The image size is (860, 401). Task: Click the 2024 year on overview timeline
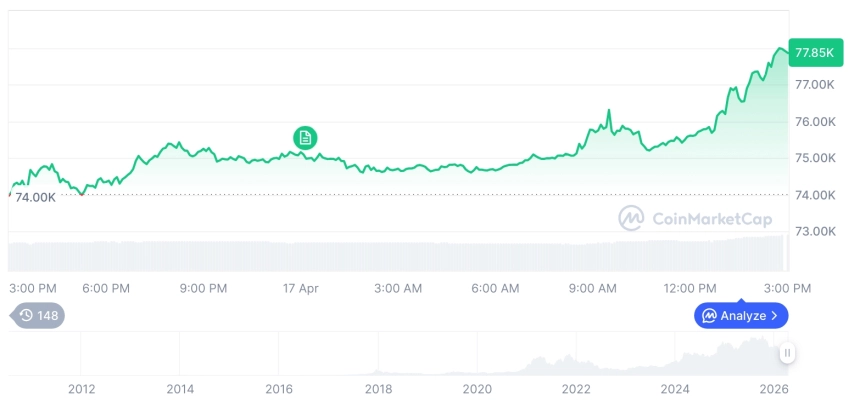click(675, 389)
